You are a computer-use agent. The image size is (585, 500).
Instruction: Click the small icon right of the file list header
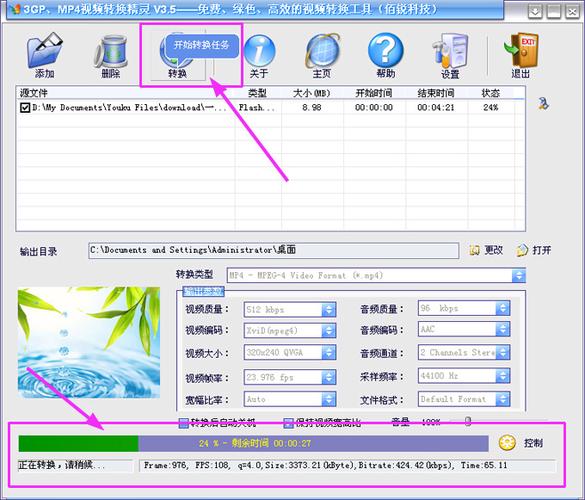click(544, 103)
